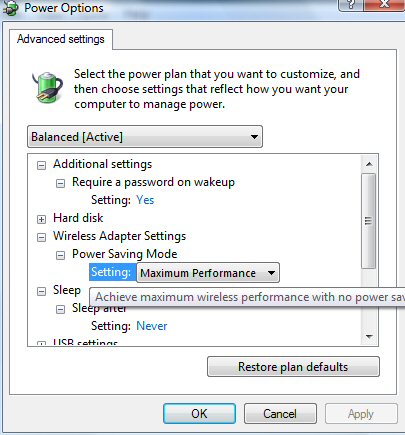This screenshot has height=435, width=405.
Task: Click the Never sleep setting value
Action: point(152,326)
